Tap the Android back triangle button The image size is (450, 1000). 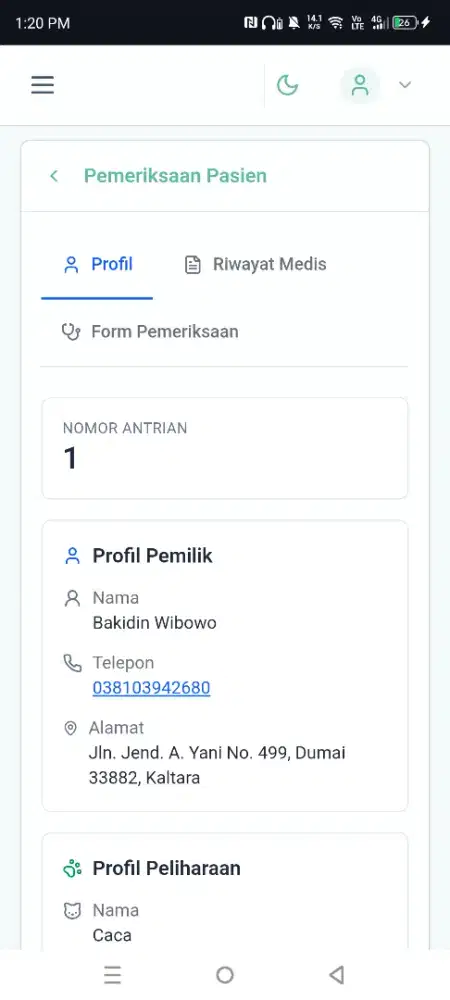[x=337, y=974]
